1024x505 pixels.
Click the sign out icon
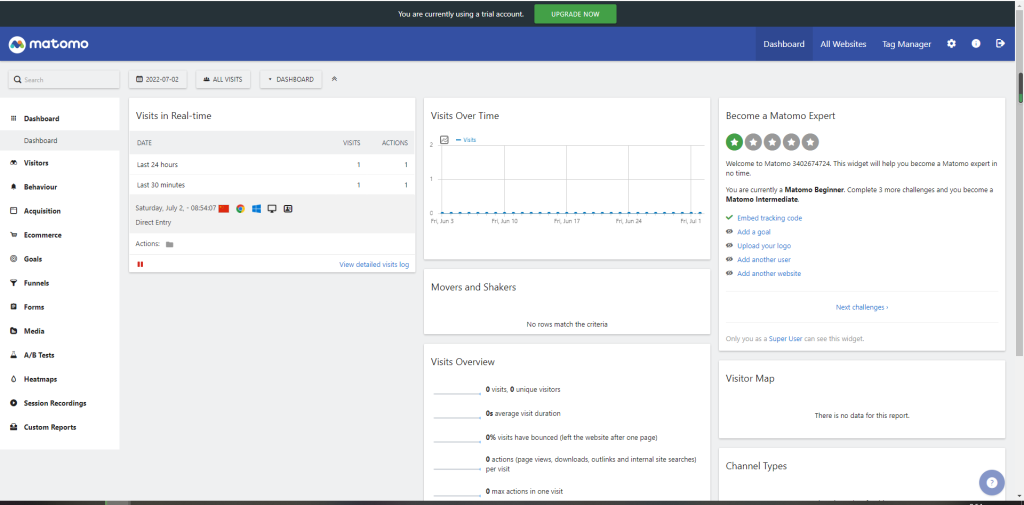coord(1000,44)
